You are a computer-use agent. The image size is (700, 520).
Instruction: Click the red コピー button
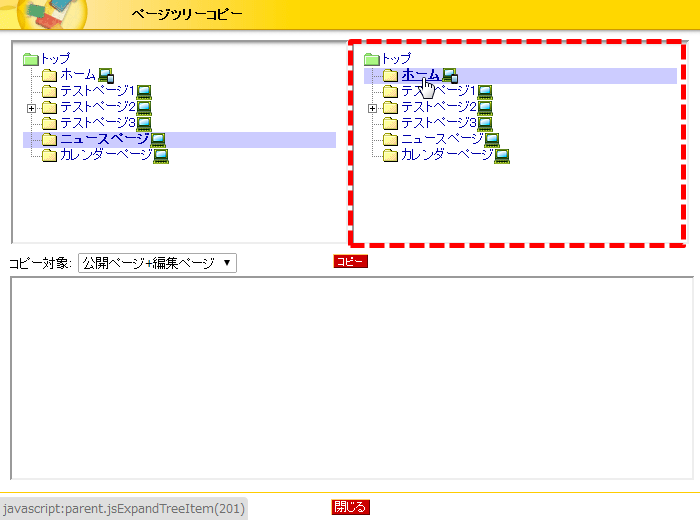click(x=350, y=262)
